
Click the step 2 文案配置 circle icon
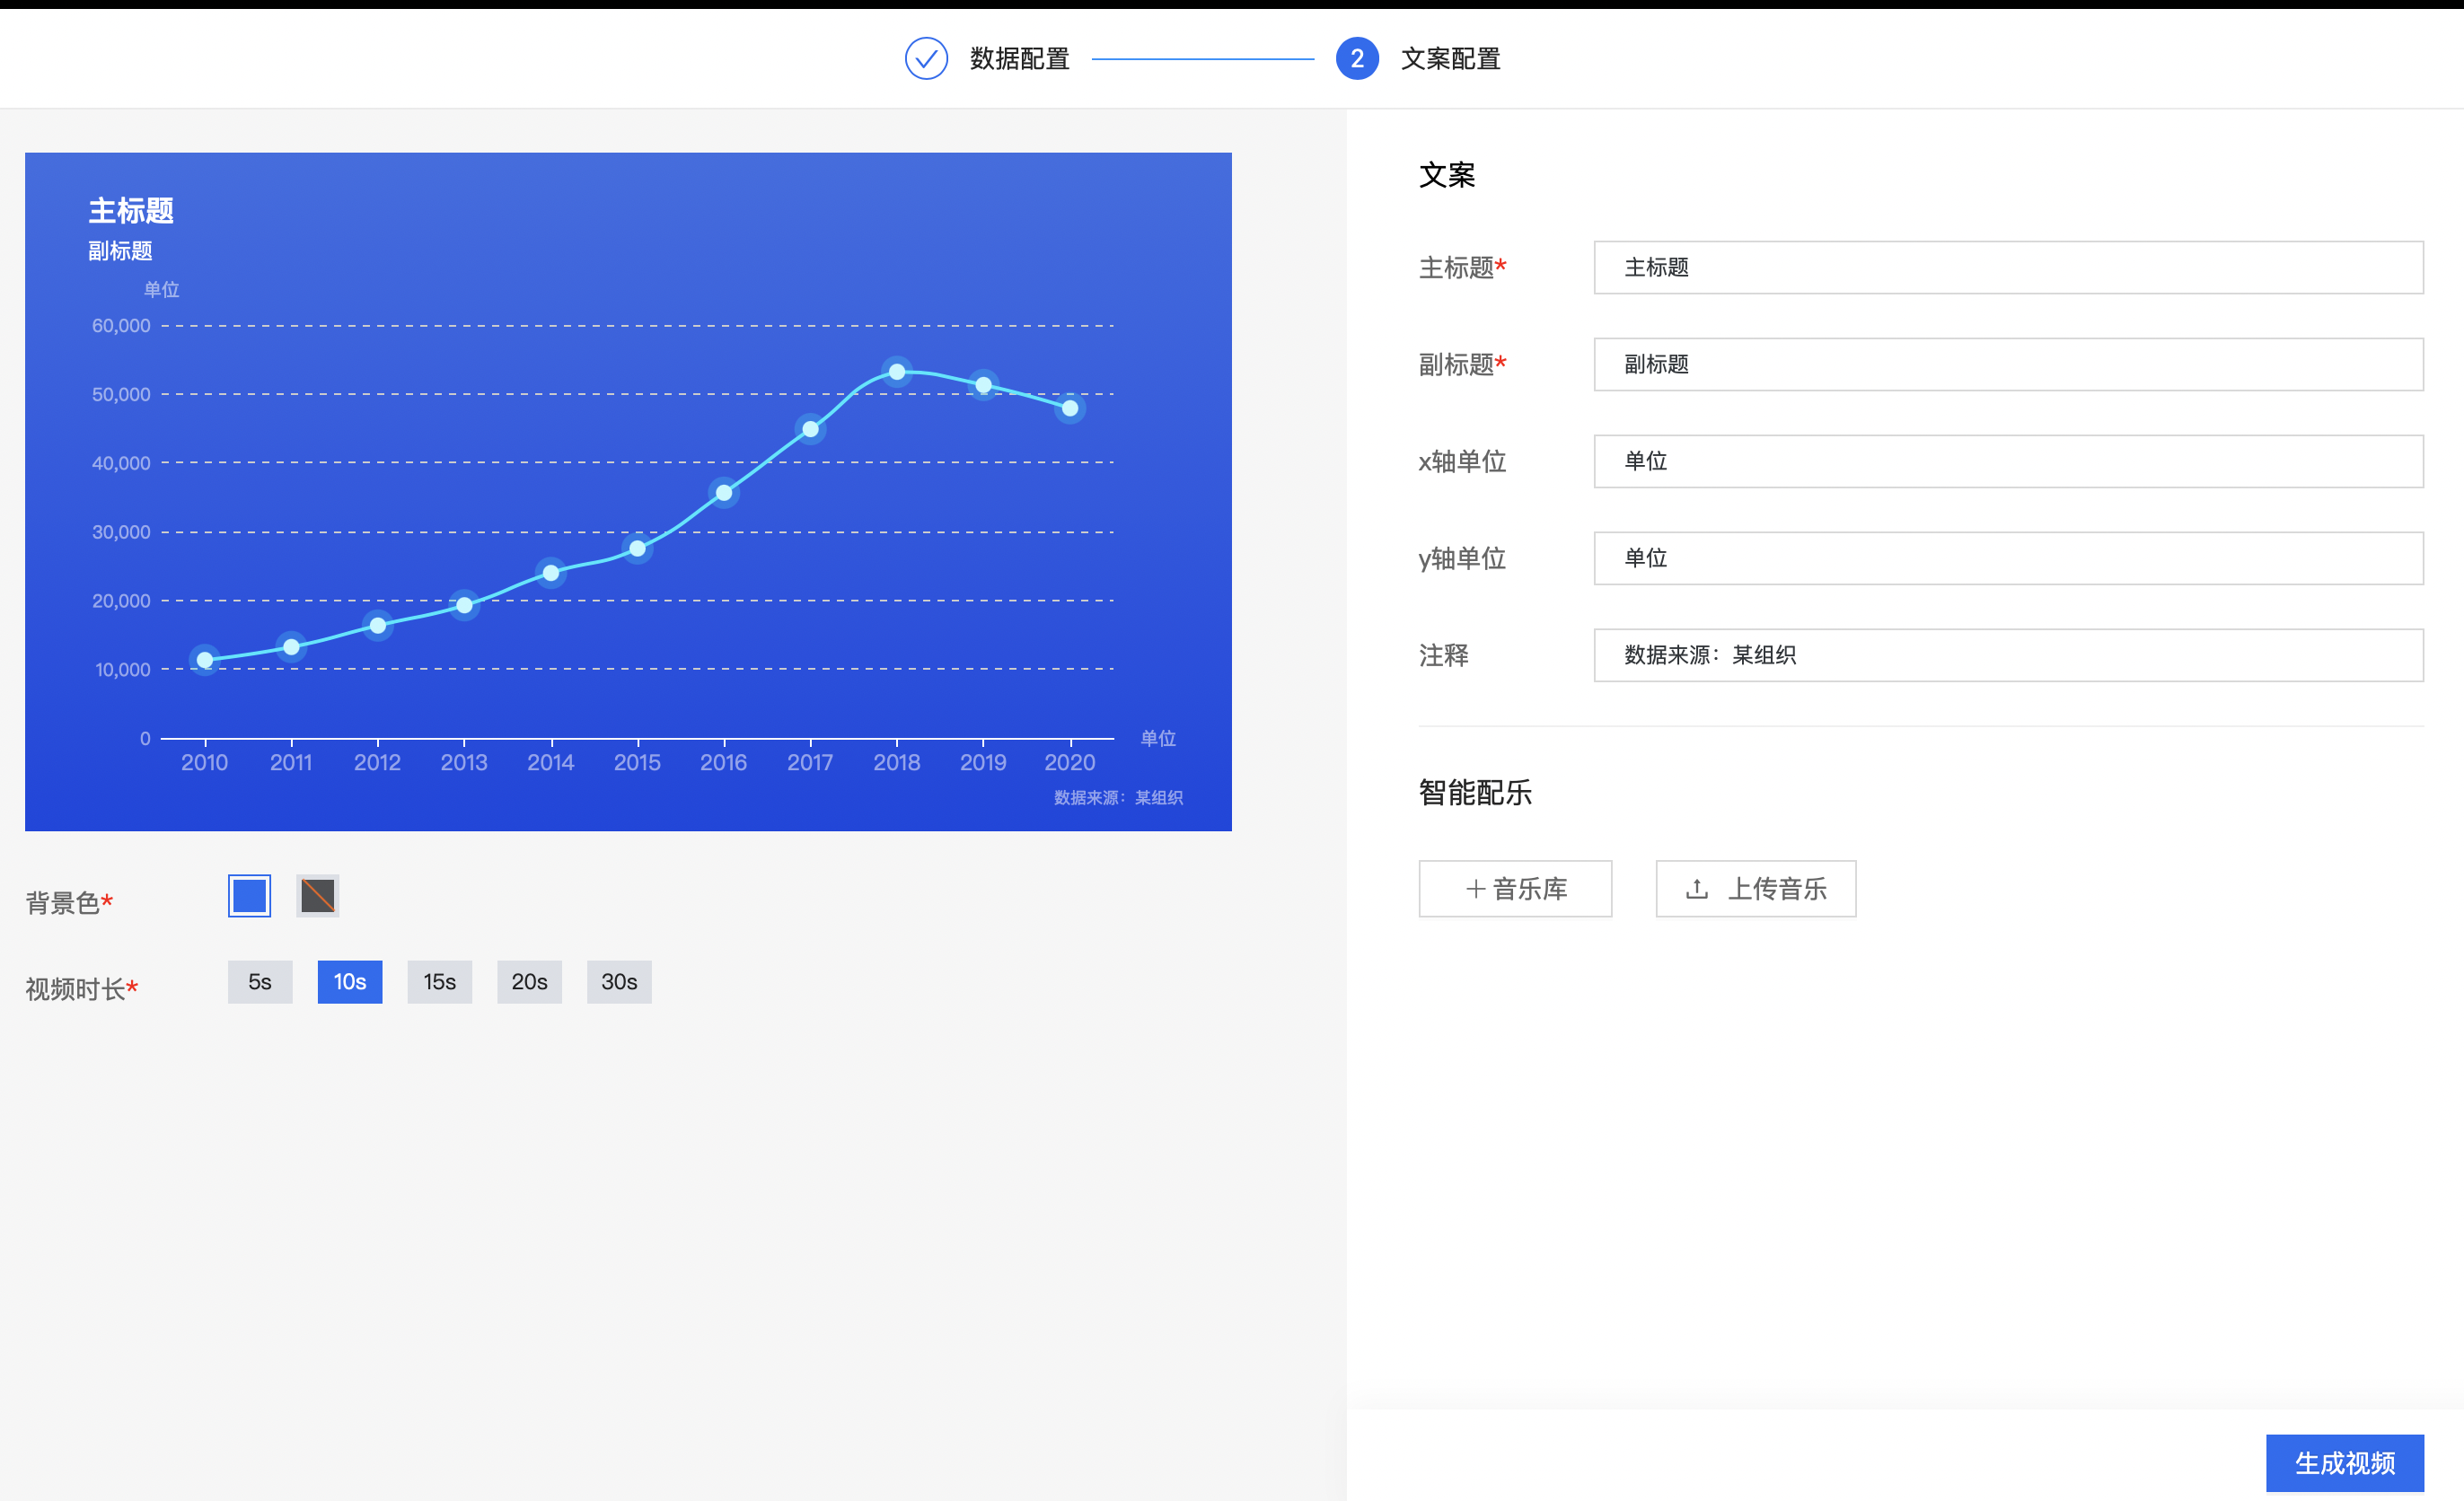[x=1357, y=59]
